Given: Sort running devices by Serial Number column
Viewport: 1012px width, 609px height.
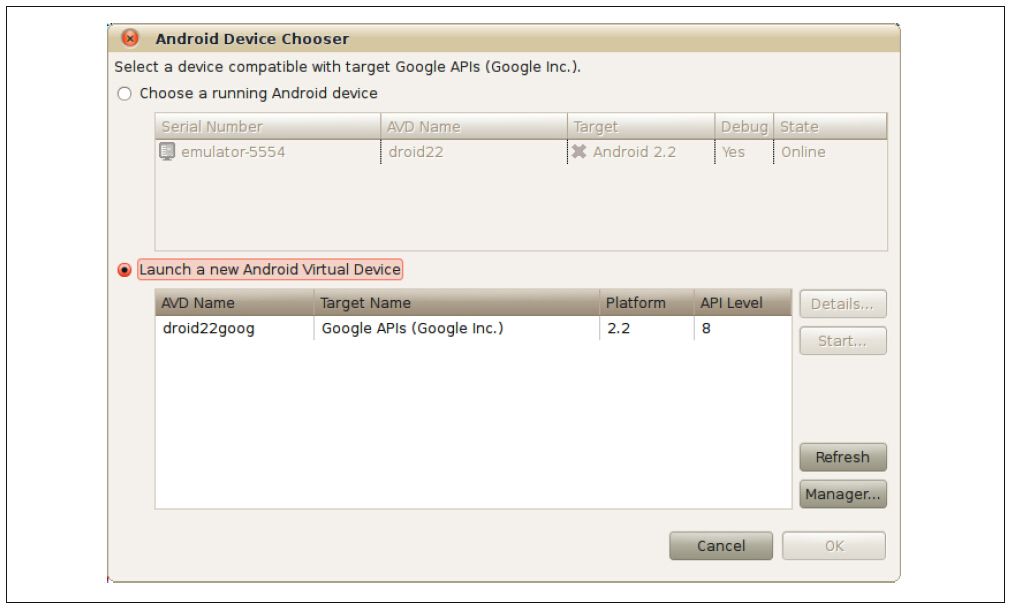Looking at the screenshot, I should click(268, 126).
